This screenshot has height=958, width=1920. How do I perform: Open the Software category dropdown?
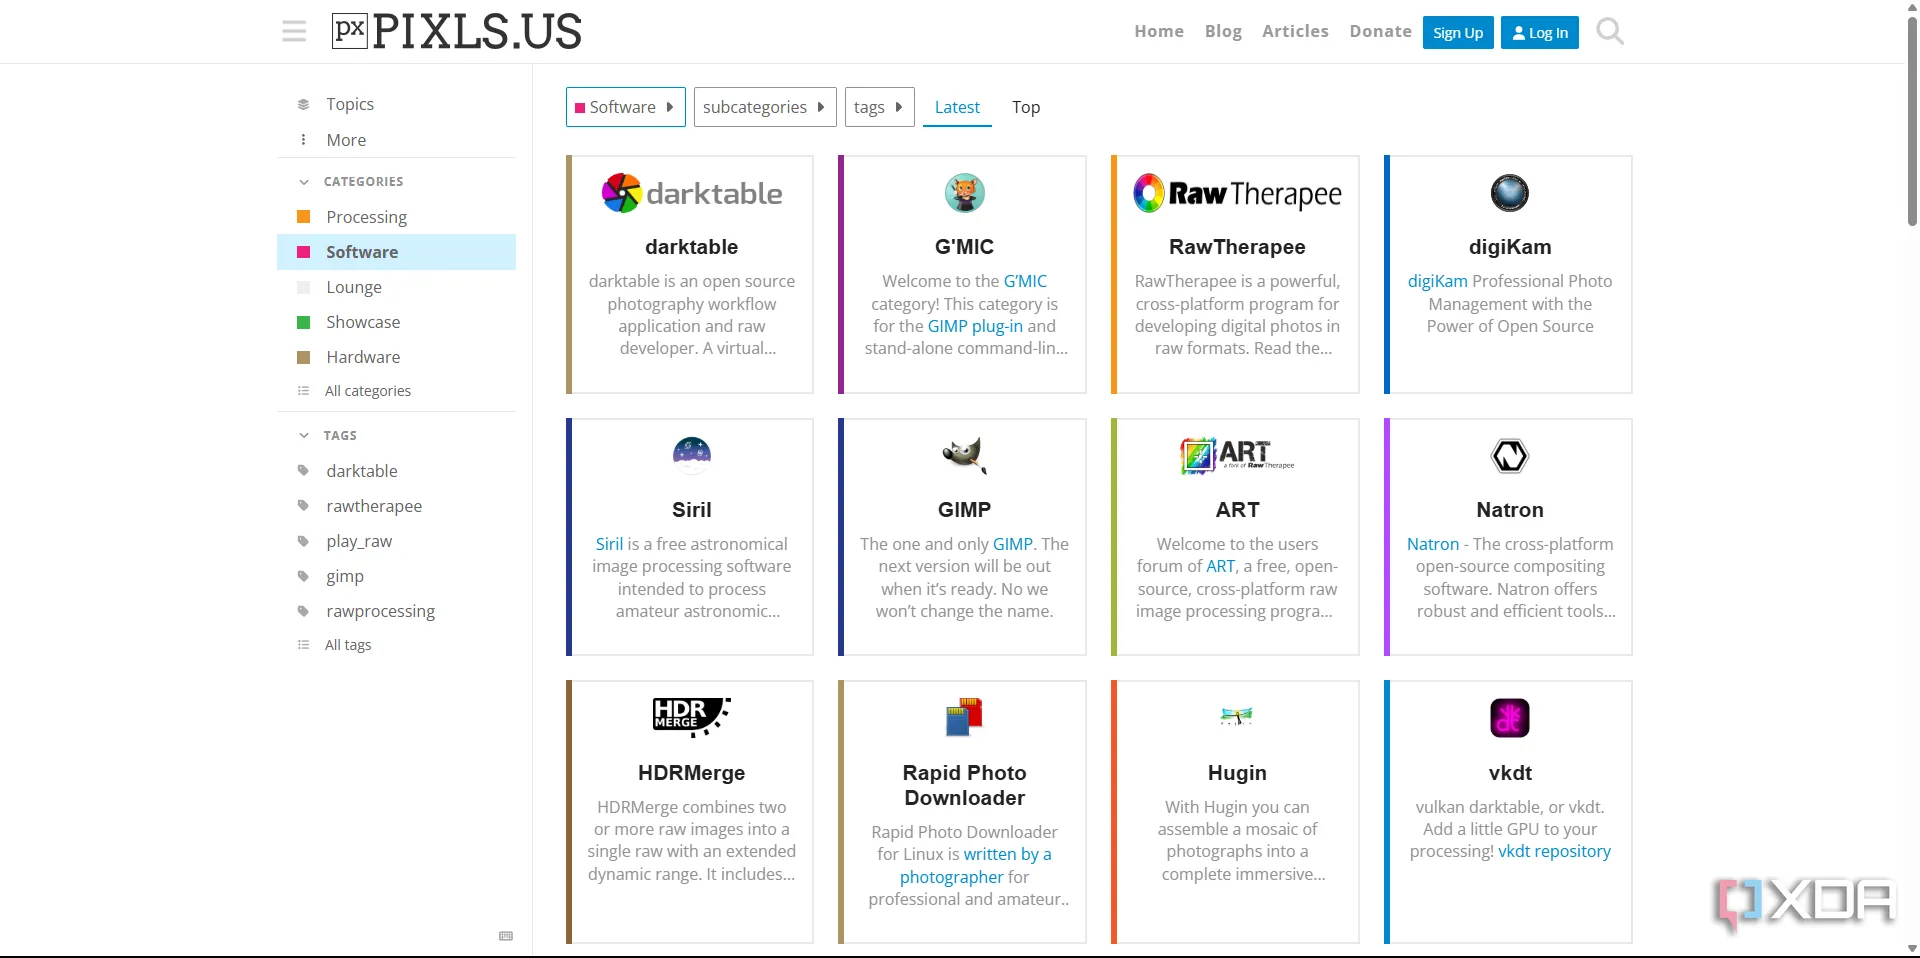click(626, 107)
